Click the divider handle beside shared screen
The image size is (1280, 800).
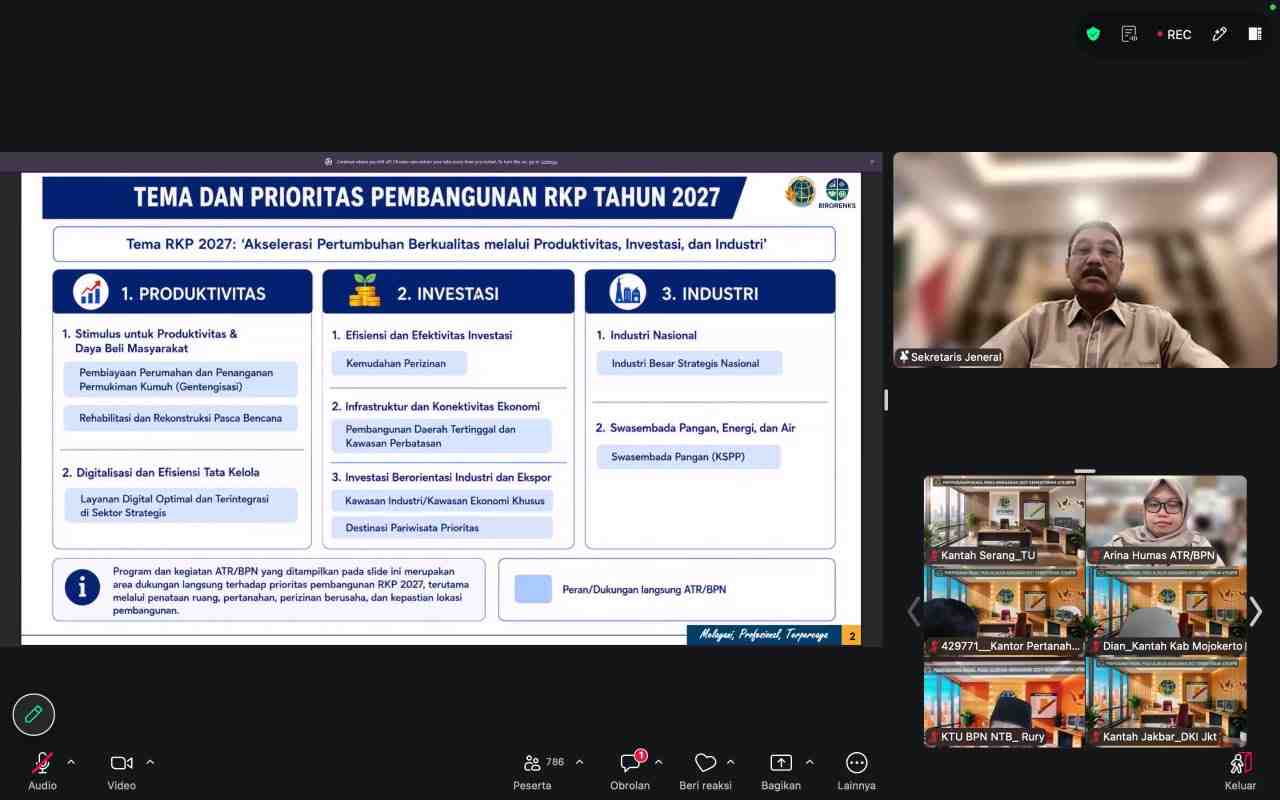(x=886, y=400)
